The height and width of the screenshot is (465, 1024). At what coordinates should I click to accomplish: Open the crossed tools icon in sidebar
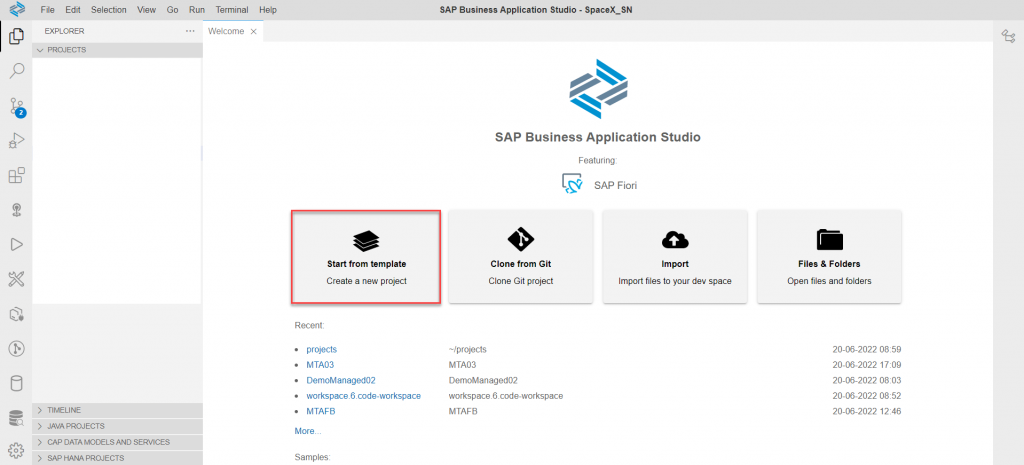tap(16, 280)
